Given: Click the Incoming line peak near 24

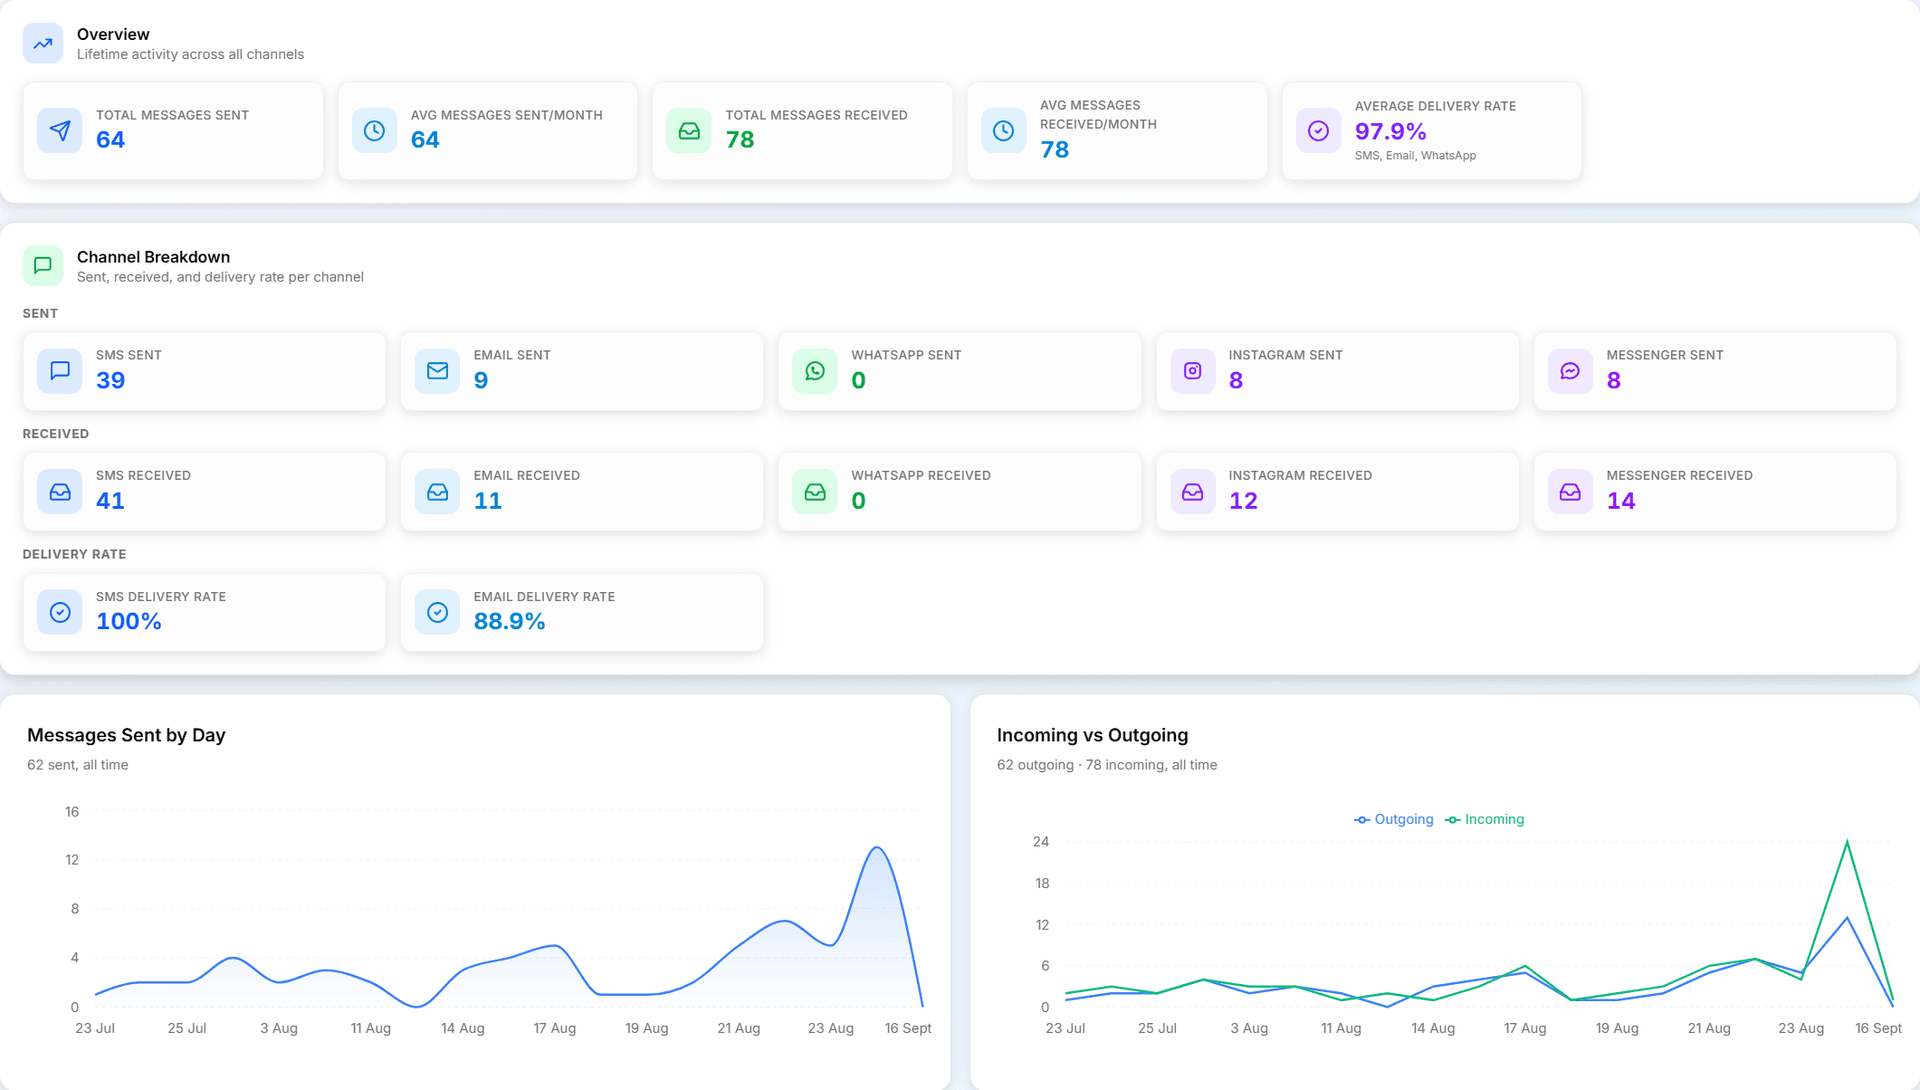Looking at the screenshot, I should click(1847, 842).
